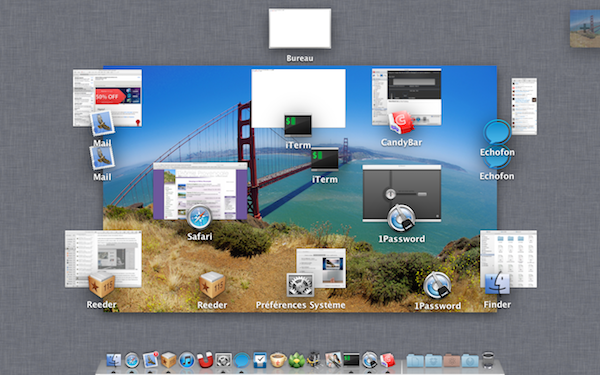
Task: Switch to the Bureau desktop thumbnail
Action: click(x=300, y=28)
